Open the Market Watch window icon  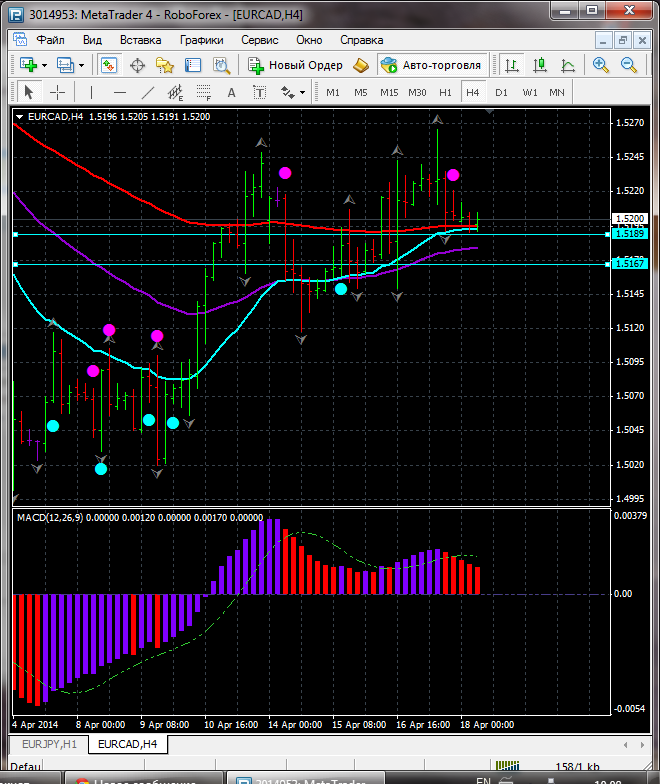coord(109,65)
